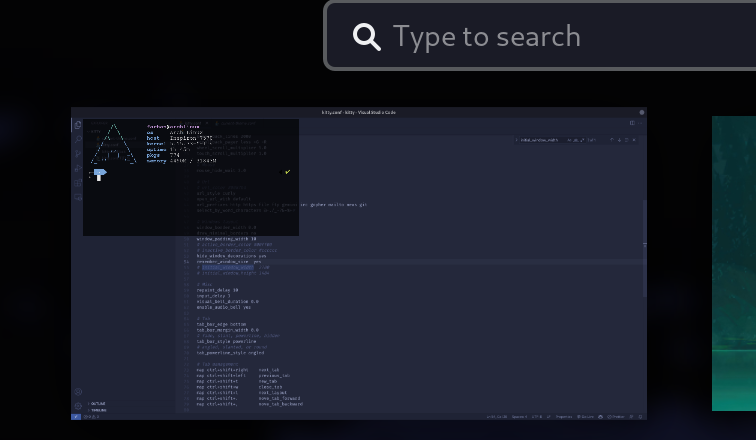Open the Explorer icon in VS Code activity bar
756x440 pixels.
point(78,125)
